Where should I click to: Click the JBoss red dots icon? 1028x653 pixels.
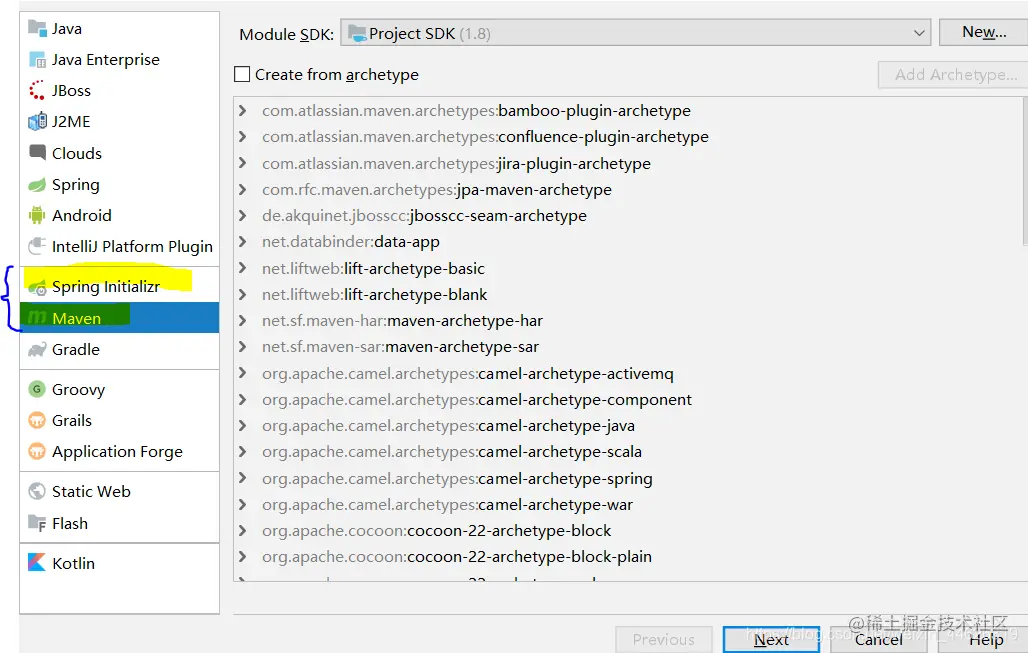[x=37, y=90]
